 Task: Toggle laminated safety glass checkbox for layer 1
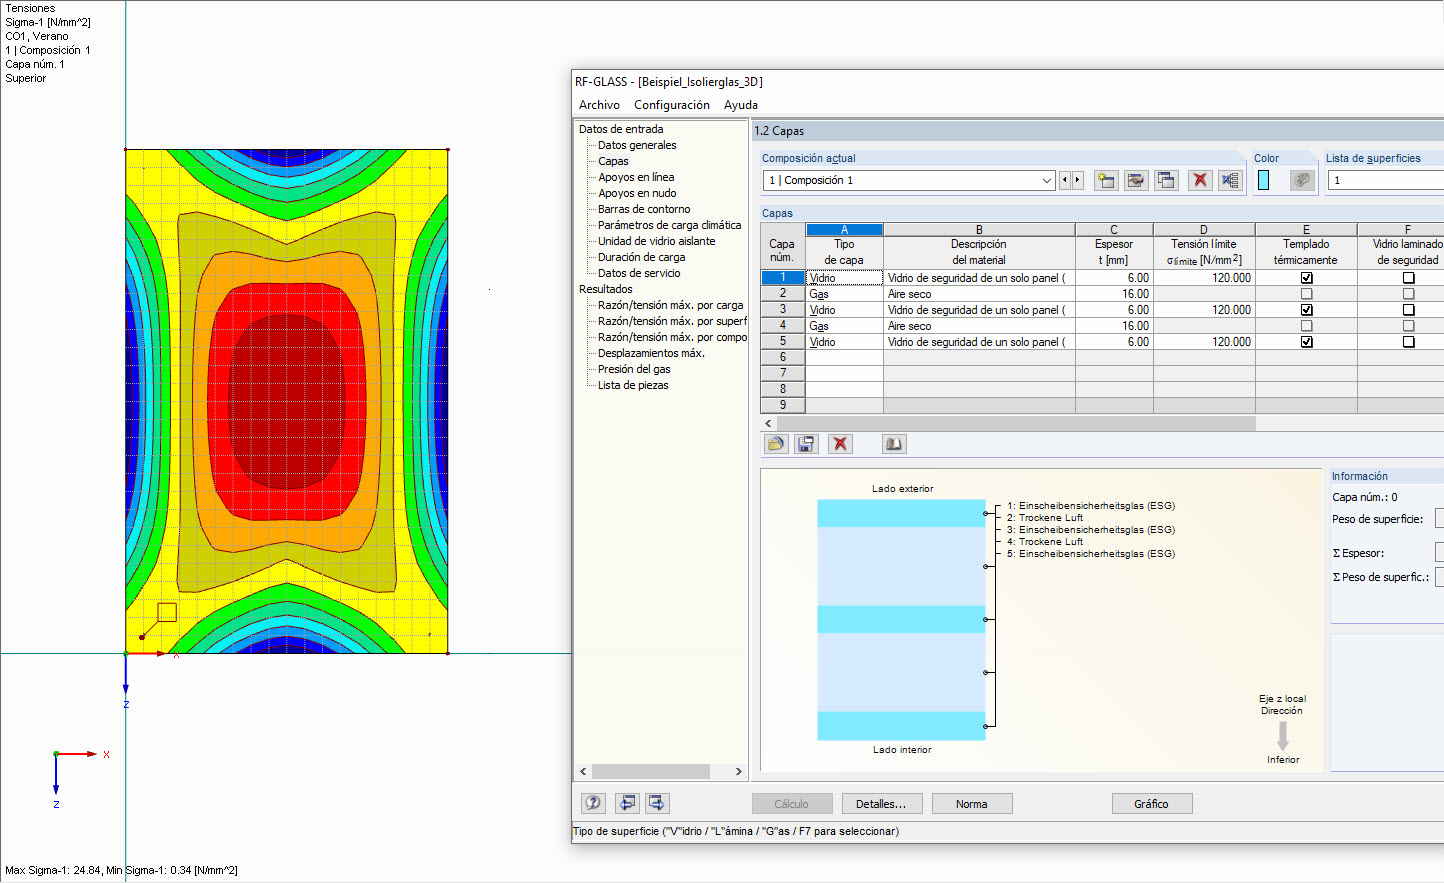pos(1408,278)
